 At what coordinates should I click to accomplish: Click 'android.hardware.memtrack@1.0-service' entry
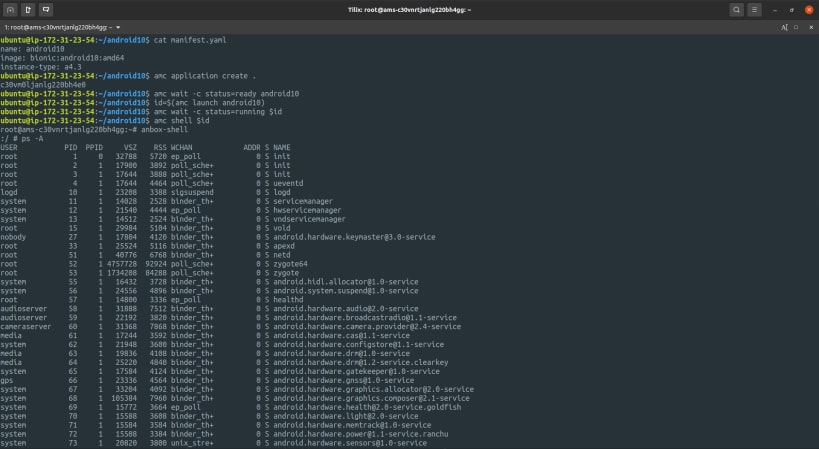pos(352,425)
